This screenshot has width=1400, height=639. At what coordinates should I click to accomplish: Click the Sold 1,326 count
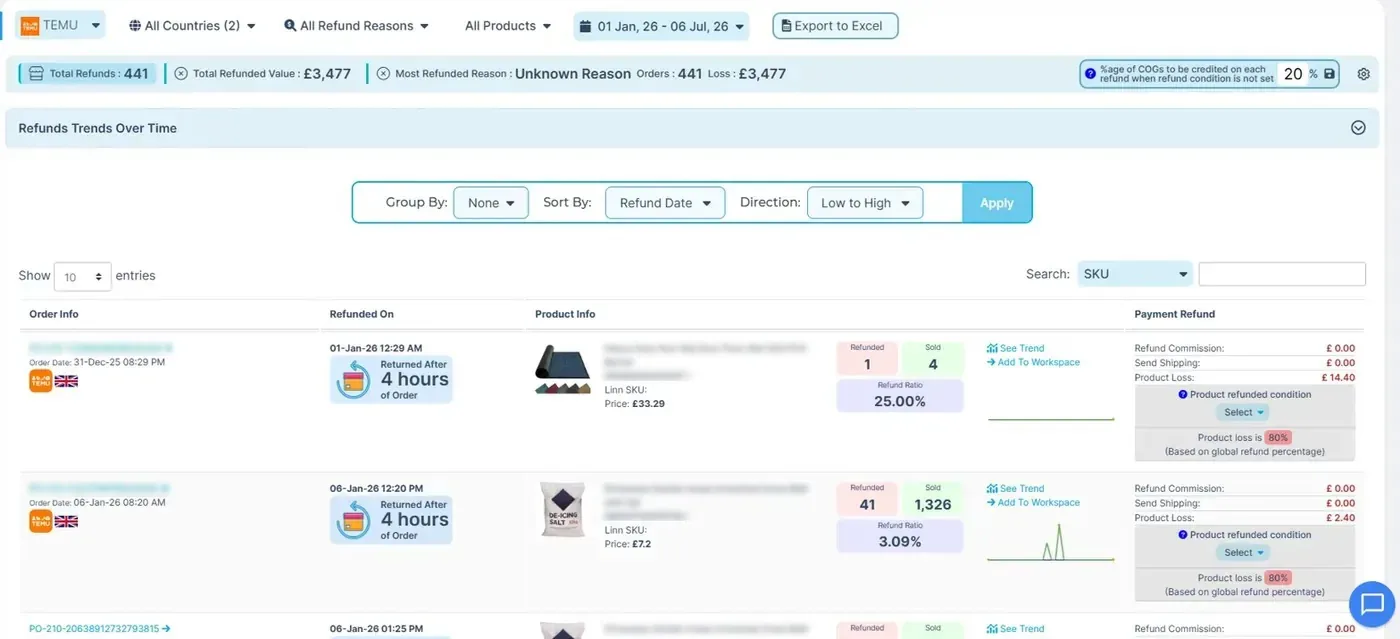pyautogui.click(x=933, y=504)
